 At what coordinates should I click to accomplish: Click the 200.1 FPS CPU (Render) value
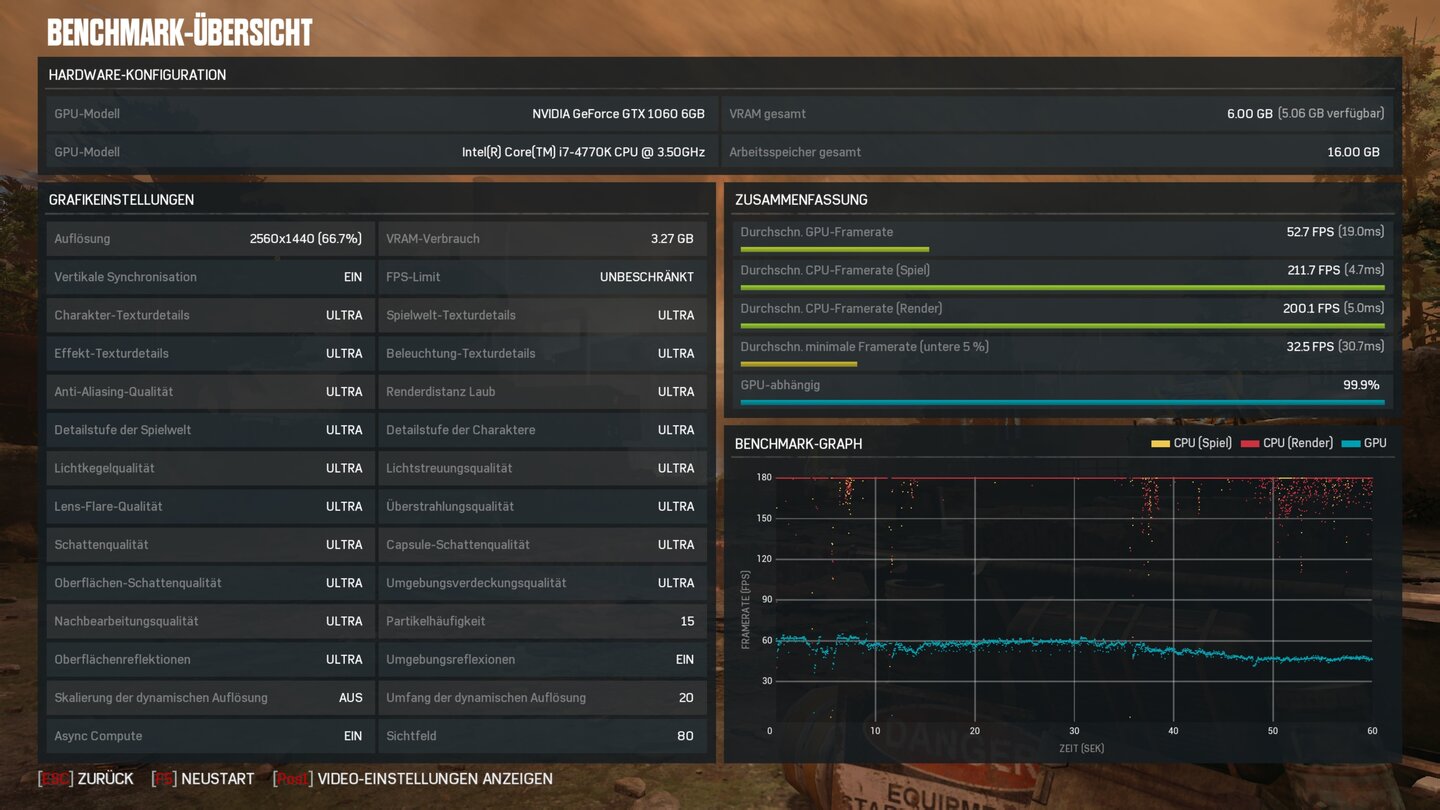click(1311, 308)
